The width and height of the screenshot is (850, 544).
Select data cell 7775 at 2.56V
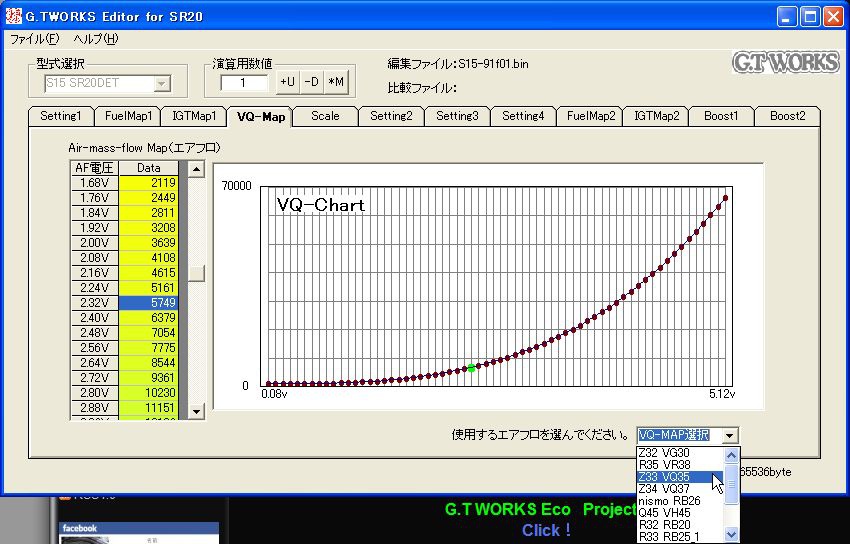coord(148,348)
